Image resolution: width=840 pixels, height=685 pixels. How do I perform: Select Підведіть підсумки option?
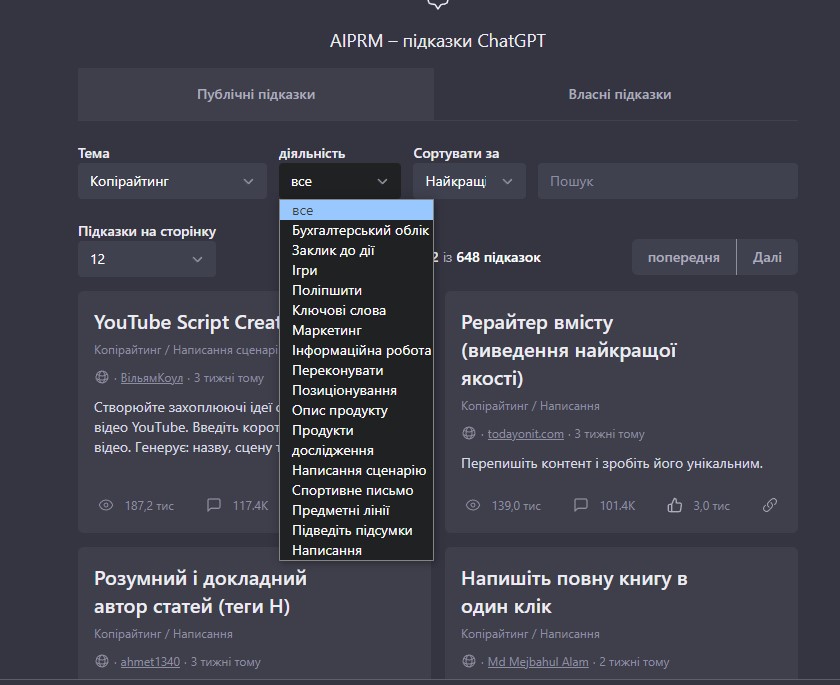(356, 530)
